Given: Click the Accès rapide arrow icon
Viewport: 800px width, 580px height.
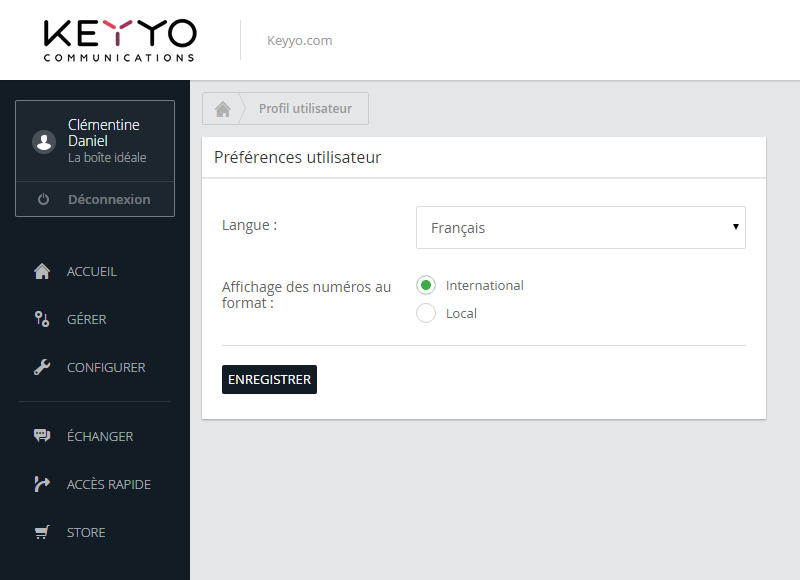Looking at the screenshot, I should click(42, 484).
